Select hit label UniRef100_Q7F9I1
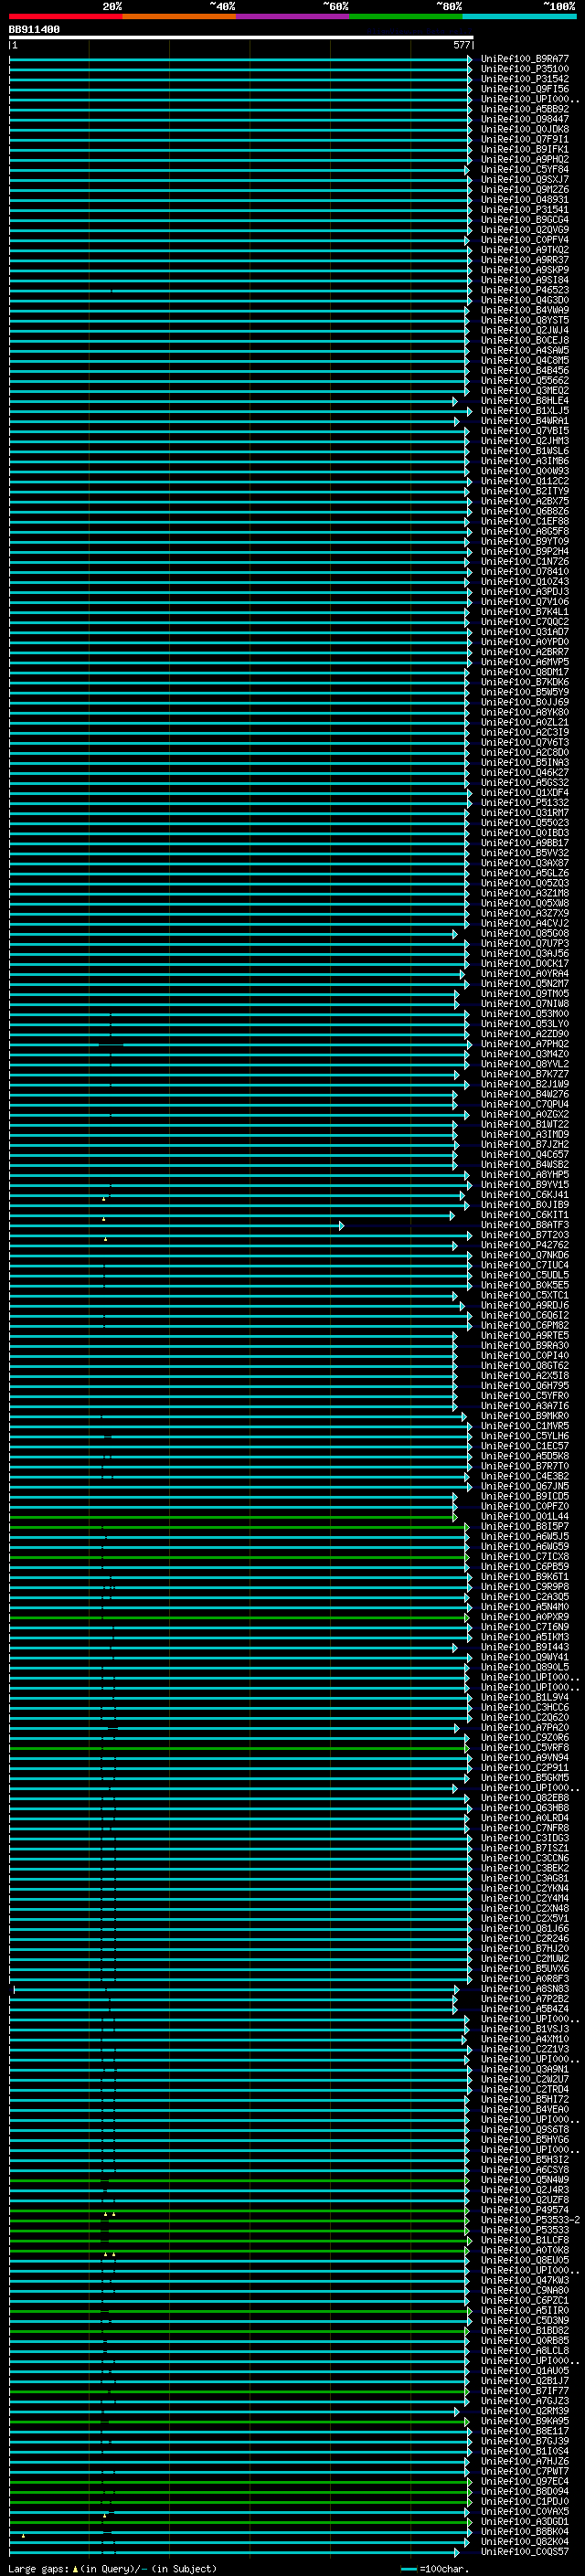This screenshot has width=585, height=2576. (525, 139)
